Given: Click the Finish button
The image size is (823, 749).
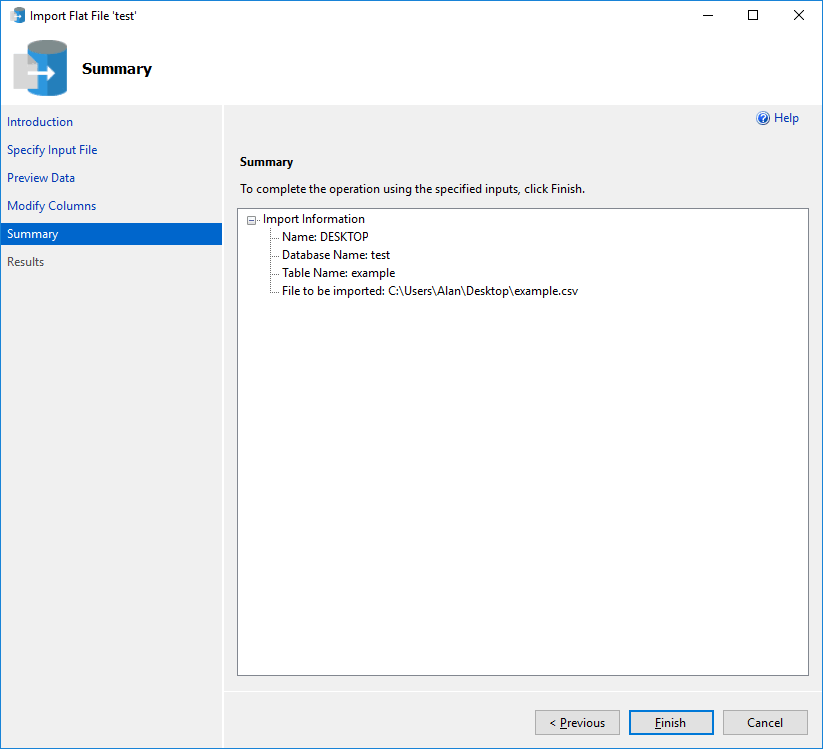Looking at the screenshot, I should (x=671, y=722).
